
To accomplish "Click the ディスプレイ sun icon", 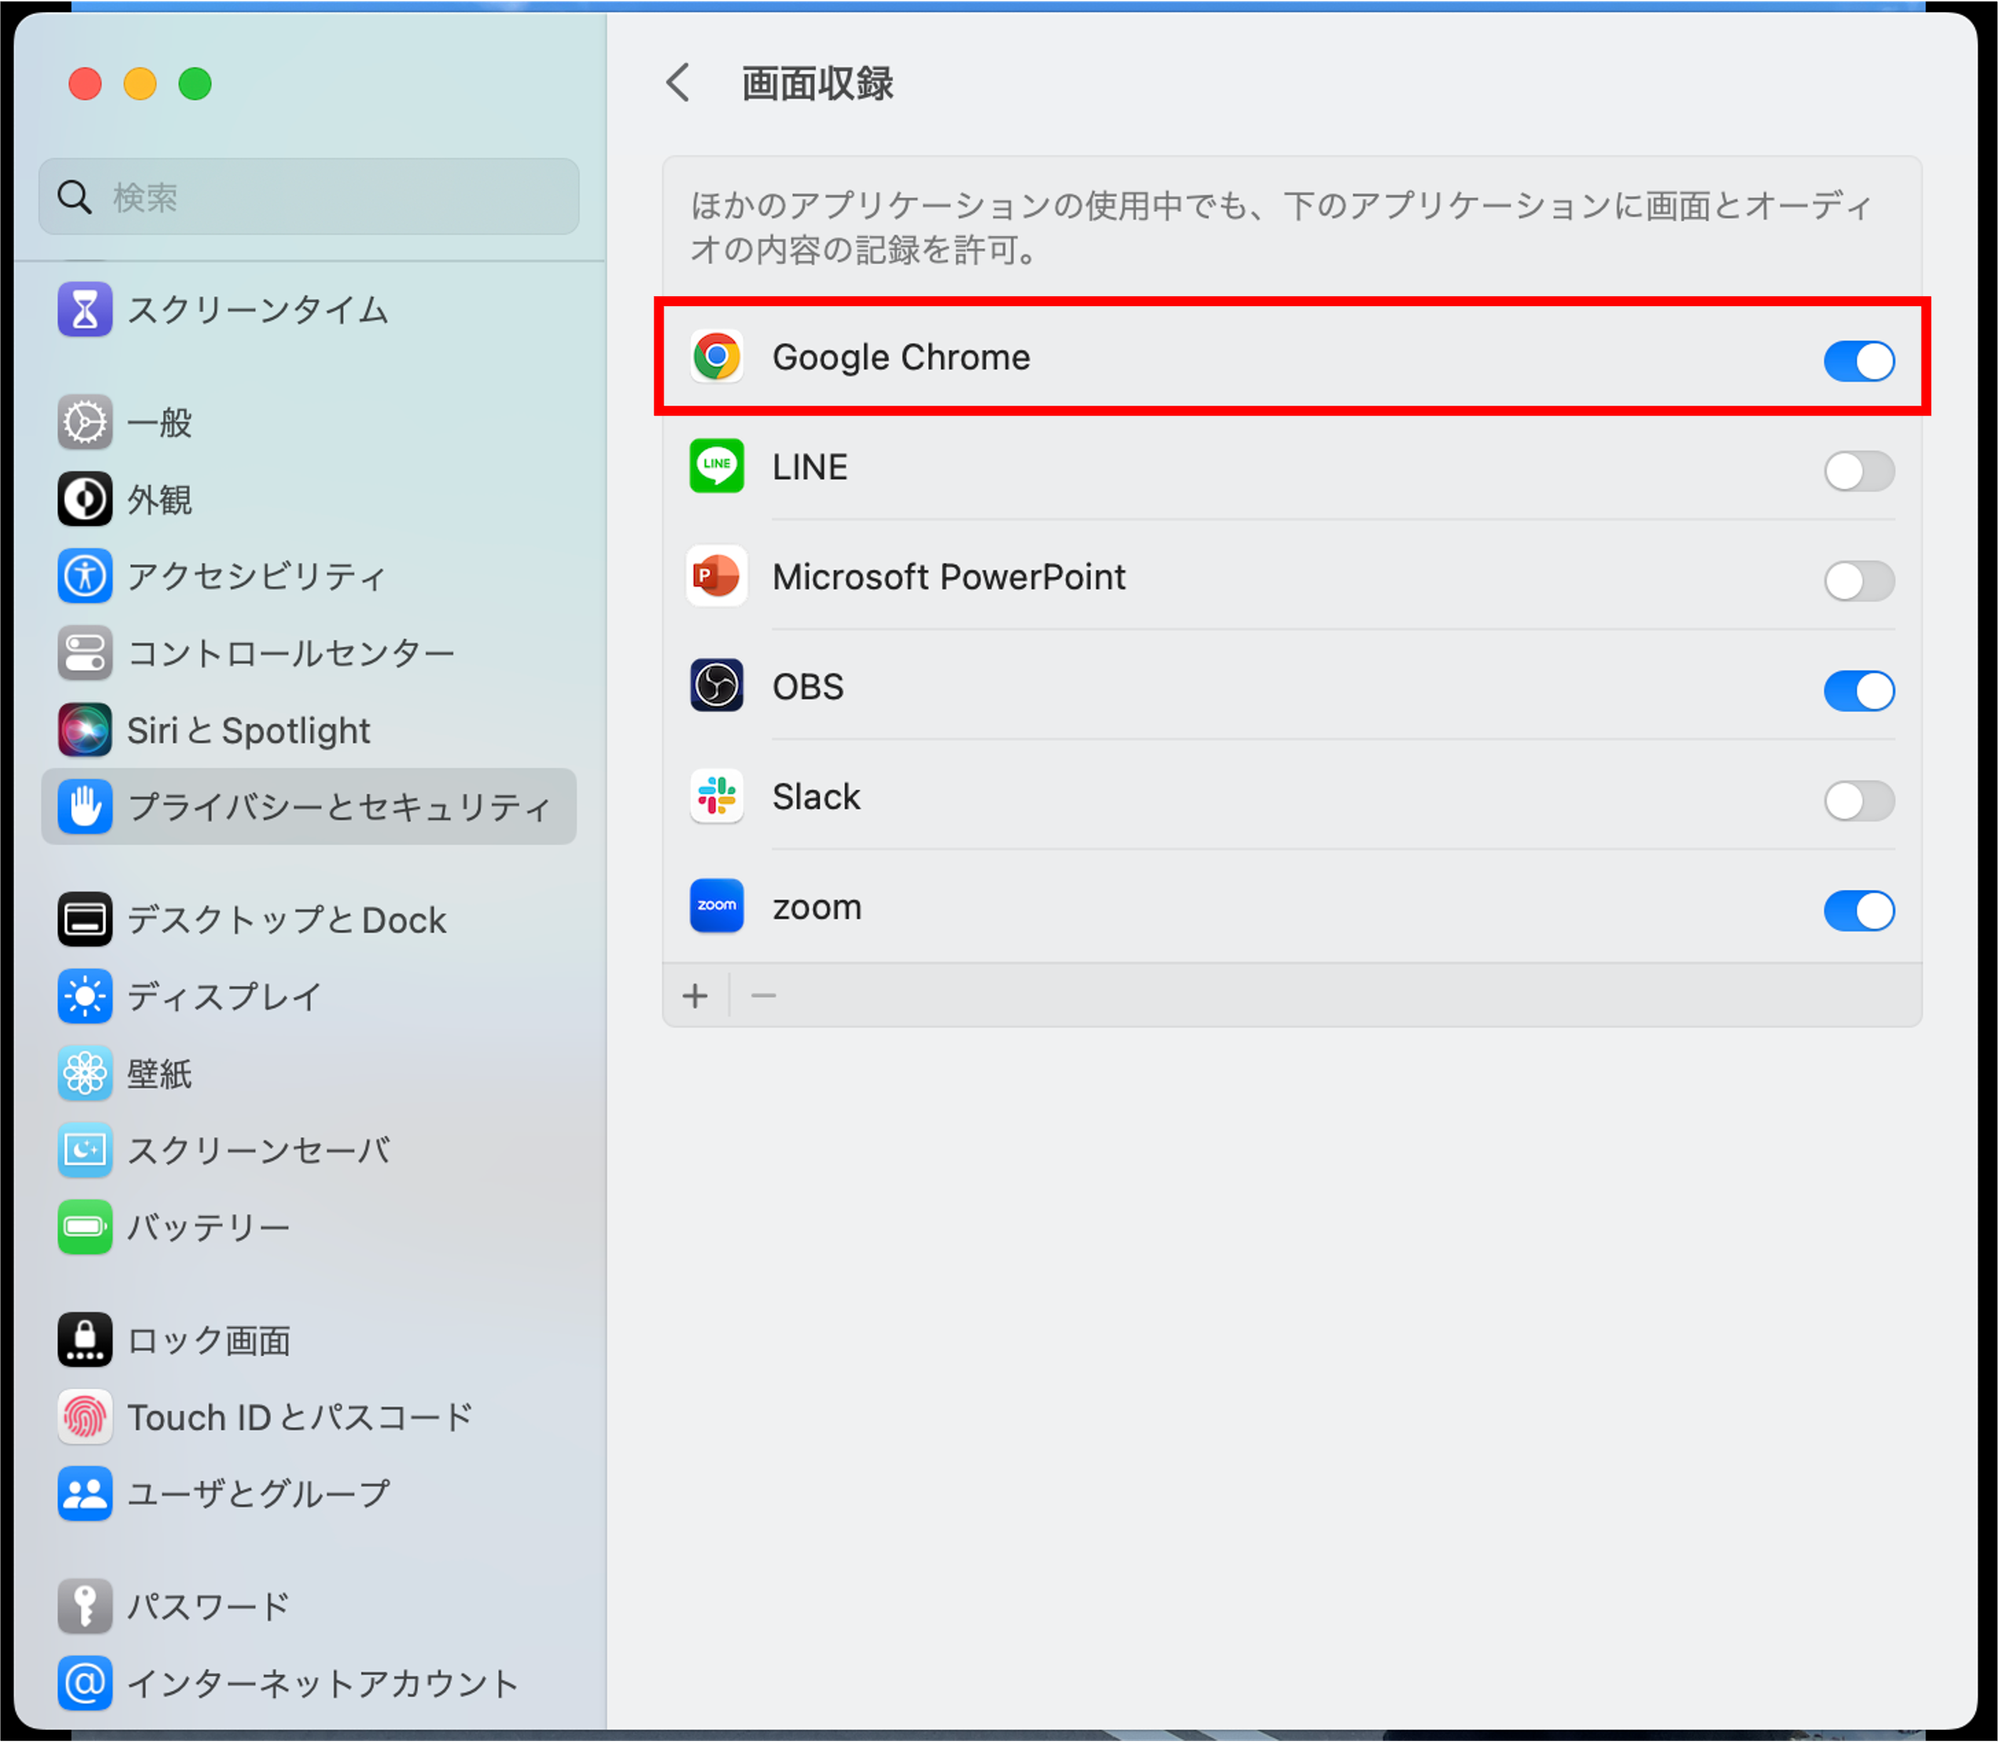I will [85, 996].
